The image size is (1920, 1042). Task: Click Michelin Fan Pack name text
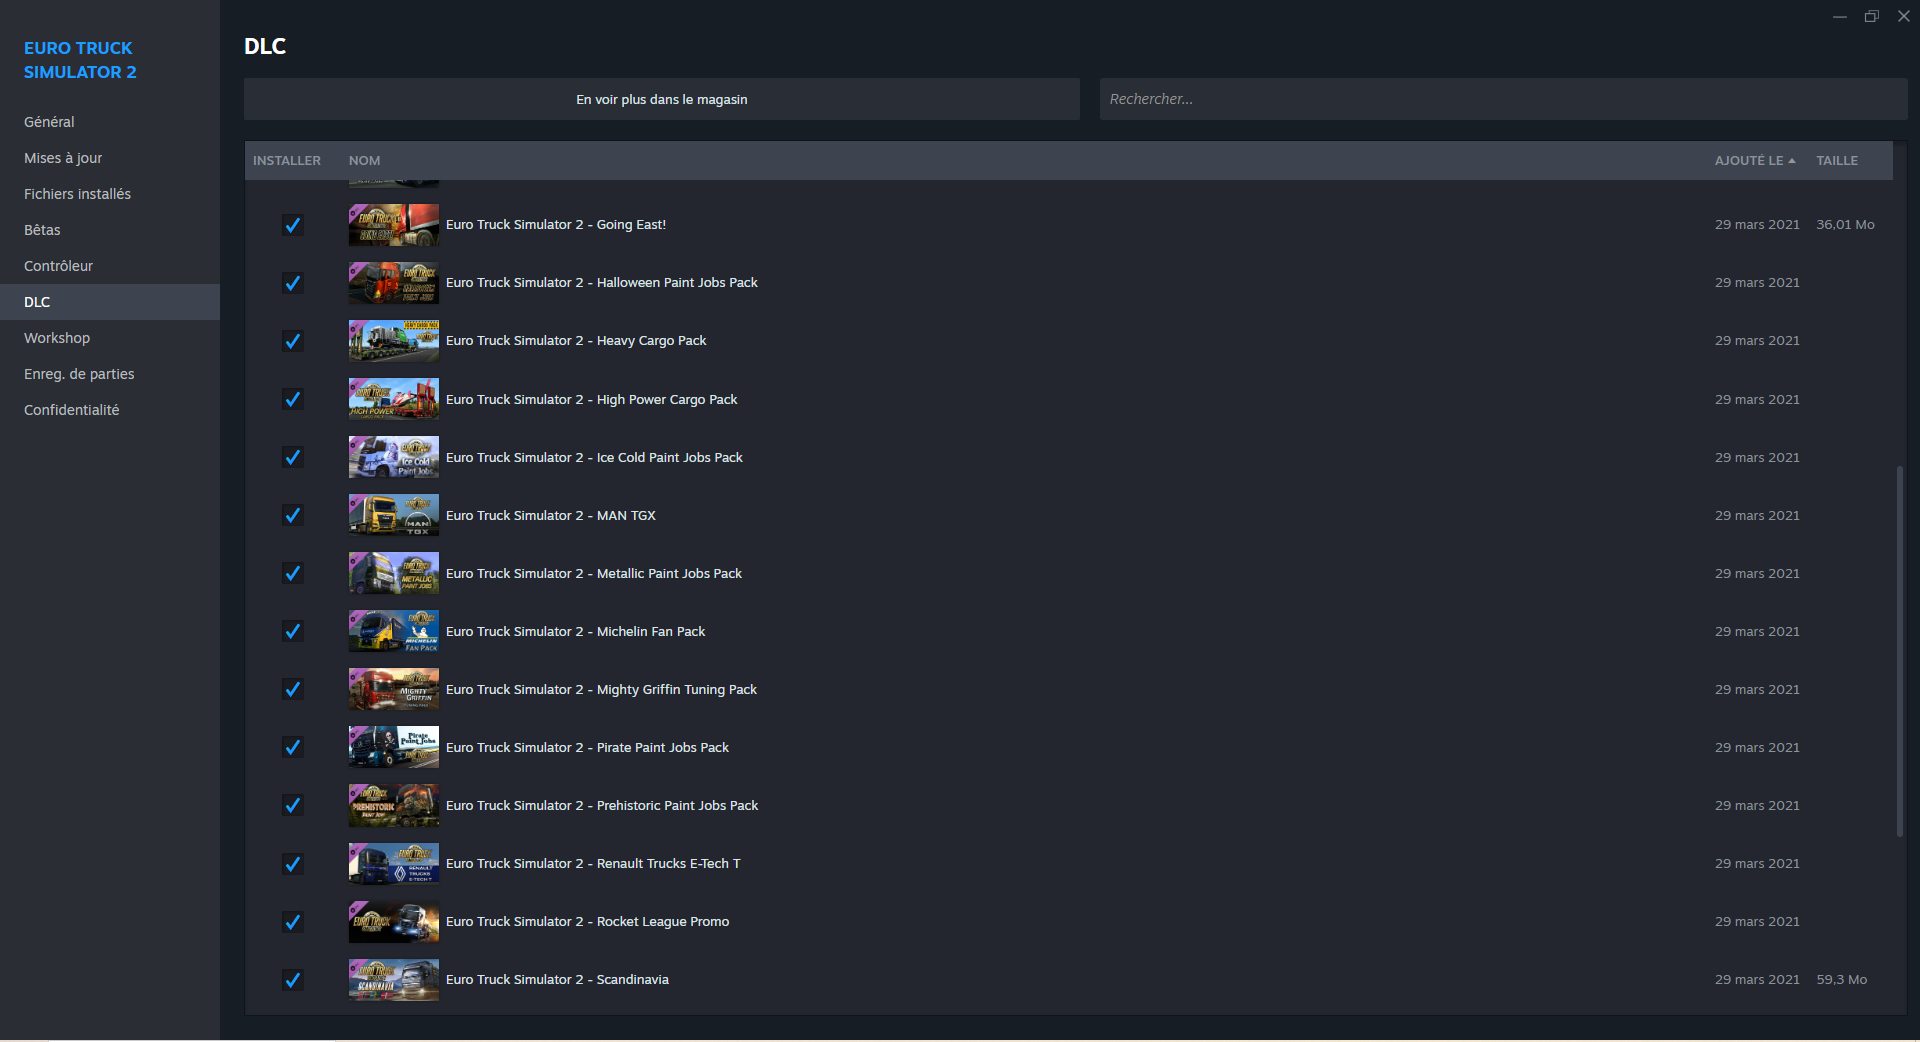click(576, 631)
